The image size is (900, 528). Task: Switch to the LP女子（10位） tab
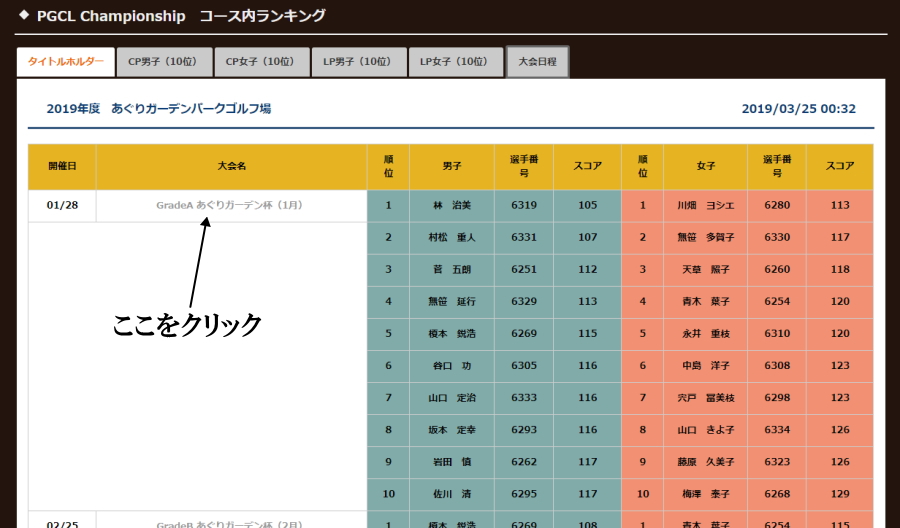(x=455, y=62)
